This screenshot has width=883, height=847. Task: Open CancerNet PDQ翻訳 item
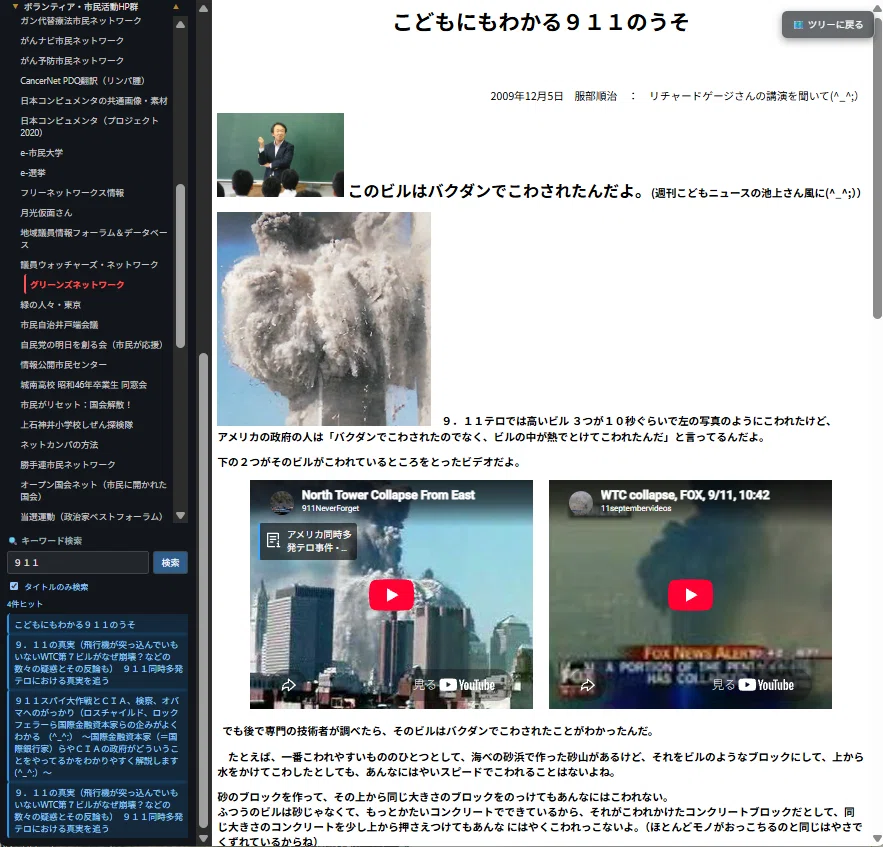pyautogui.click(x=82, y=81)
